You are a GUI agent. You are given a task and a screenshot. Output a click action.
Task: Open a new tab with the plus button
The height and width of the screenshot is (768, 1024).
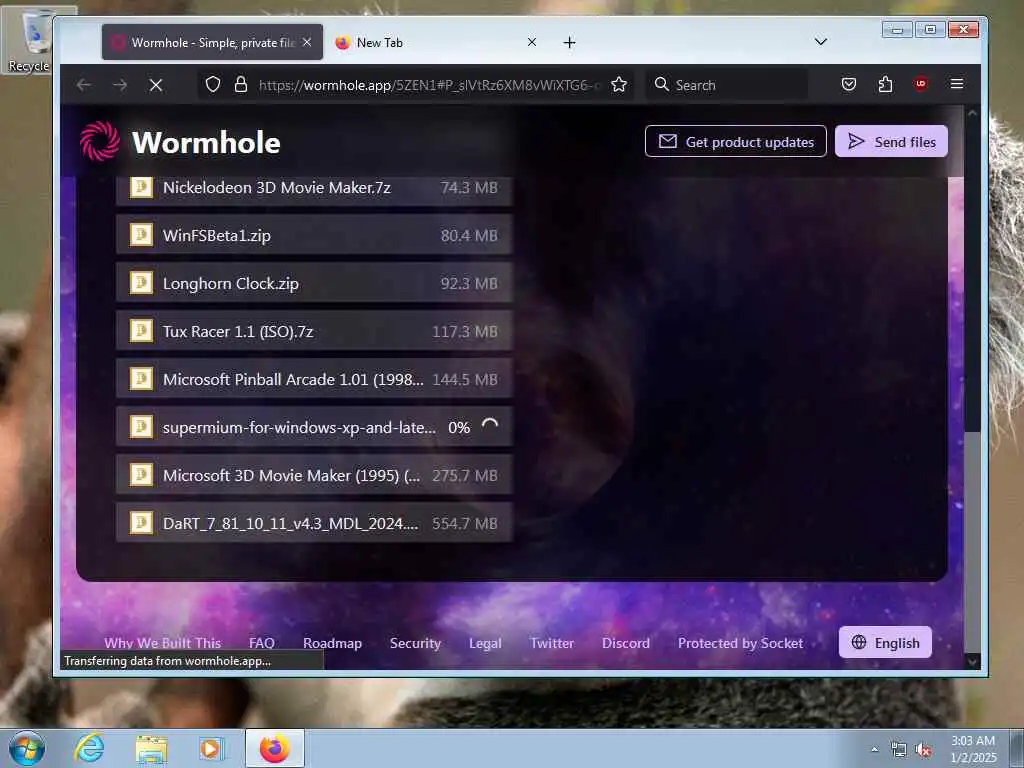pyautogui.click(x=569, y=42)
